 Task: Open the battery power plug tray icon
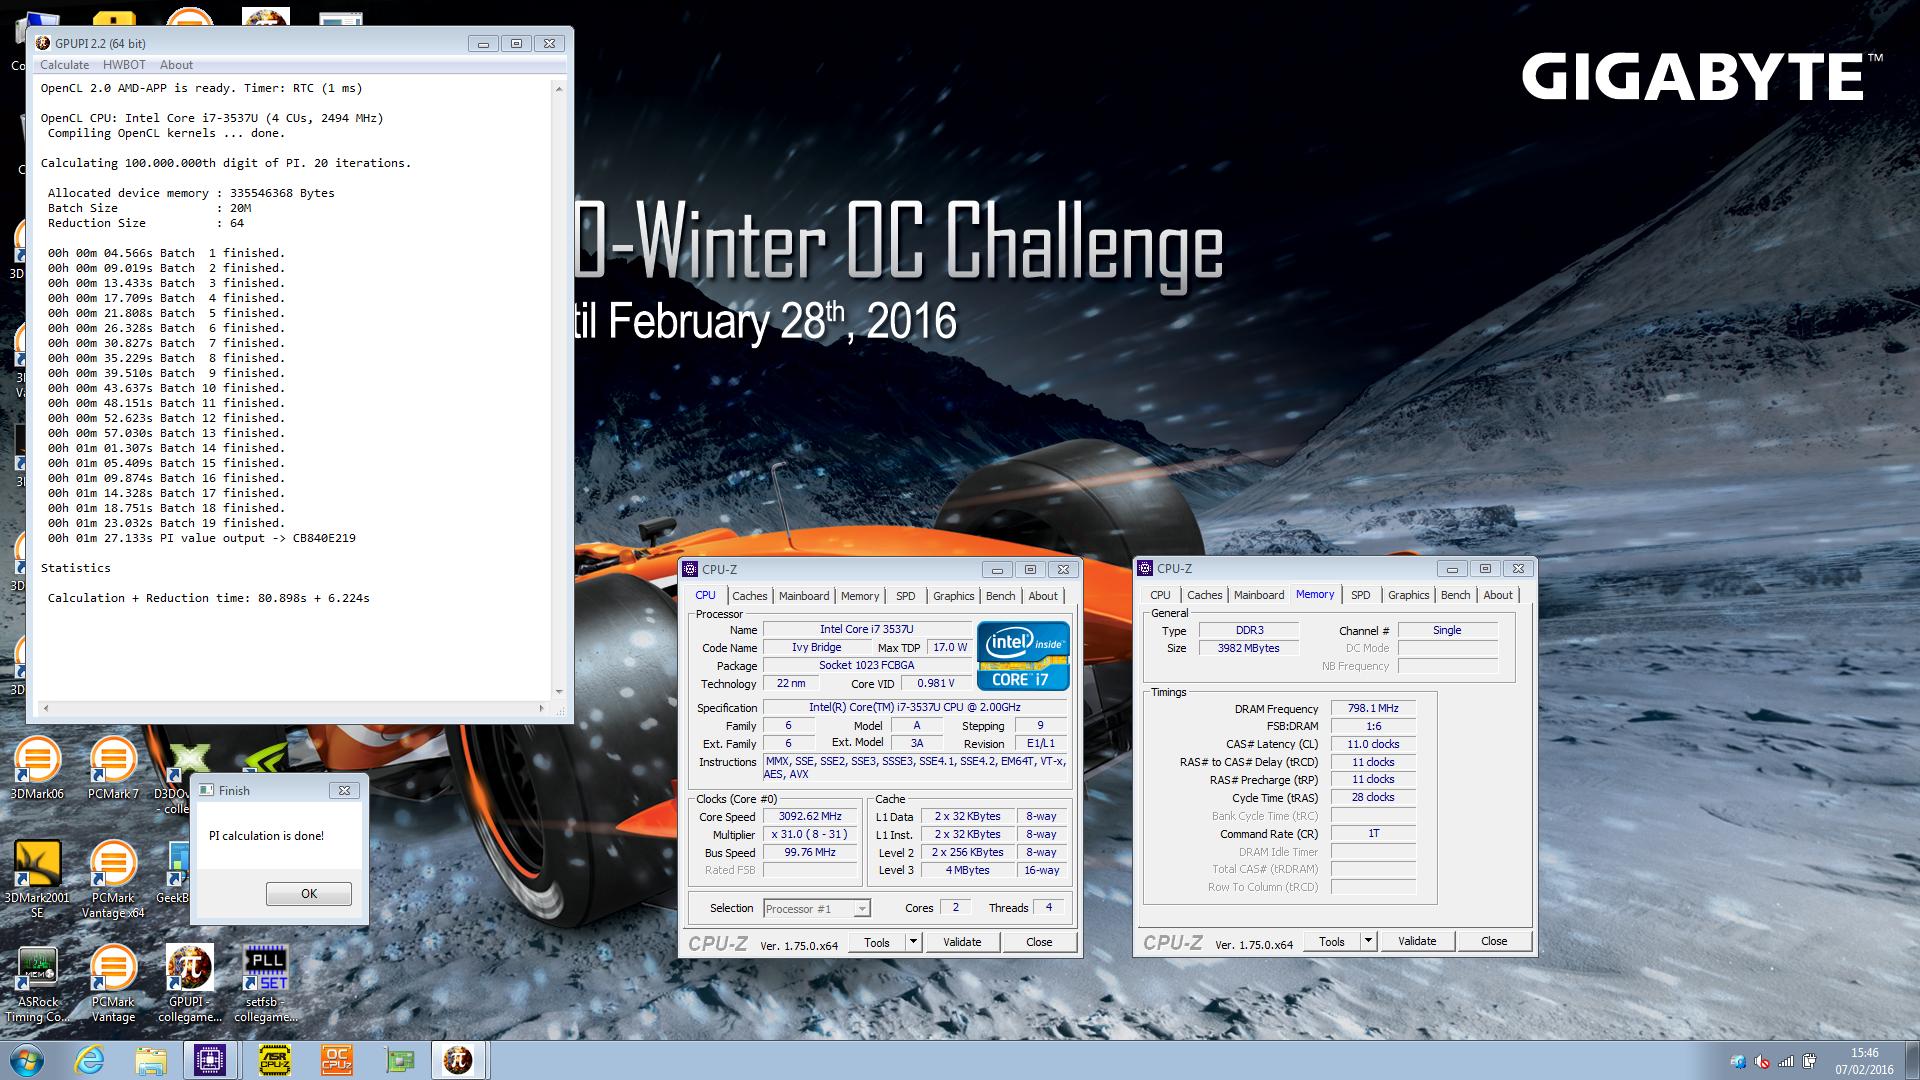[x=1810, y=1061]
